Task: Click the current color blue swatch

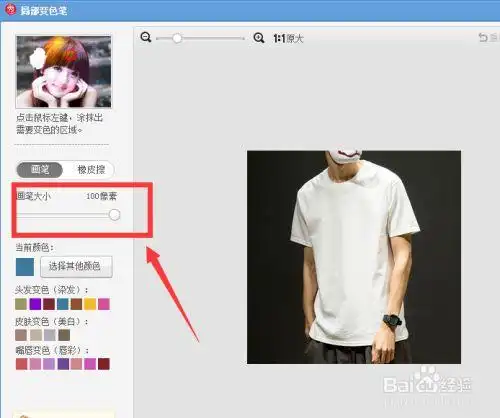Action: [x=25, y=267]
